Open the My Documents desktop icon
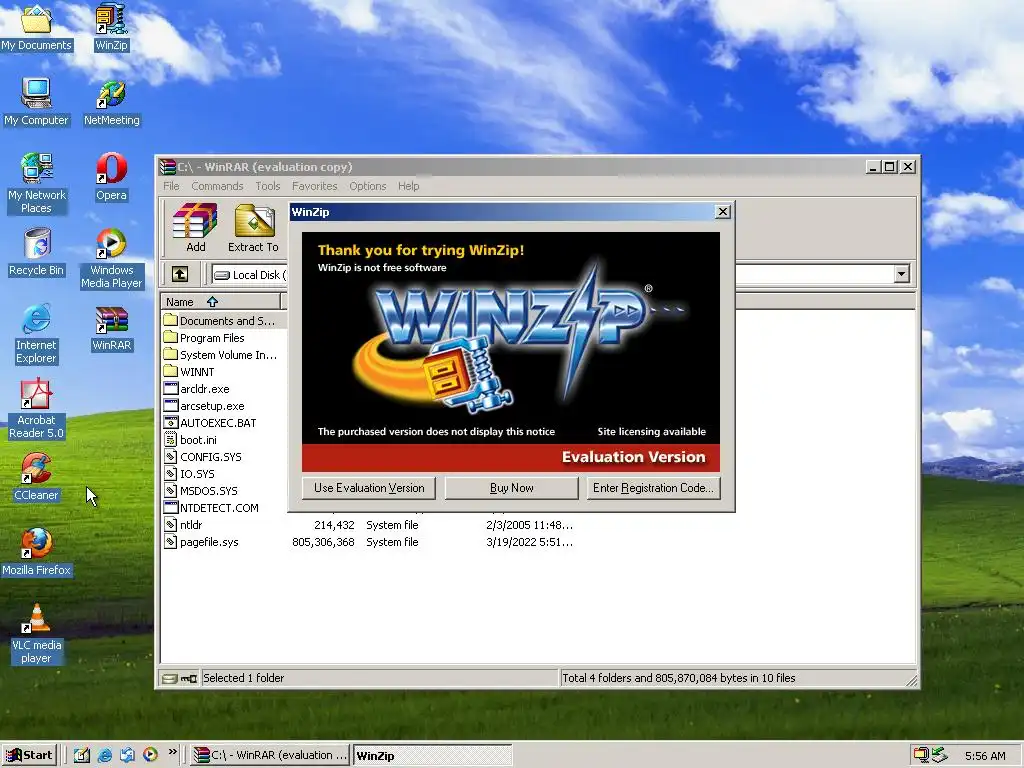 [x=36, y=27]
